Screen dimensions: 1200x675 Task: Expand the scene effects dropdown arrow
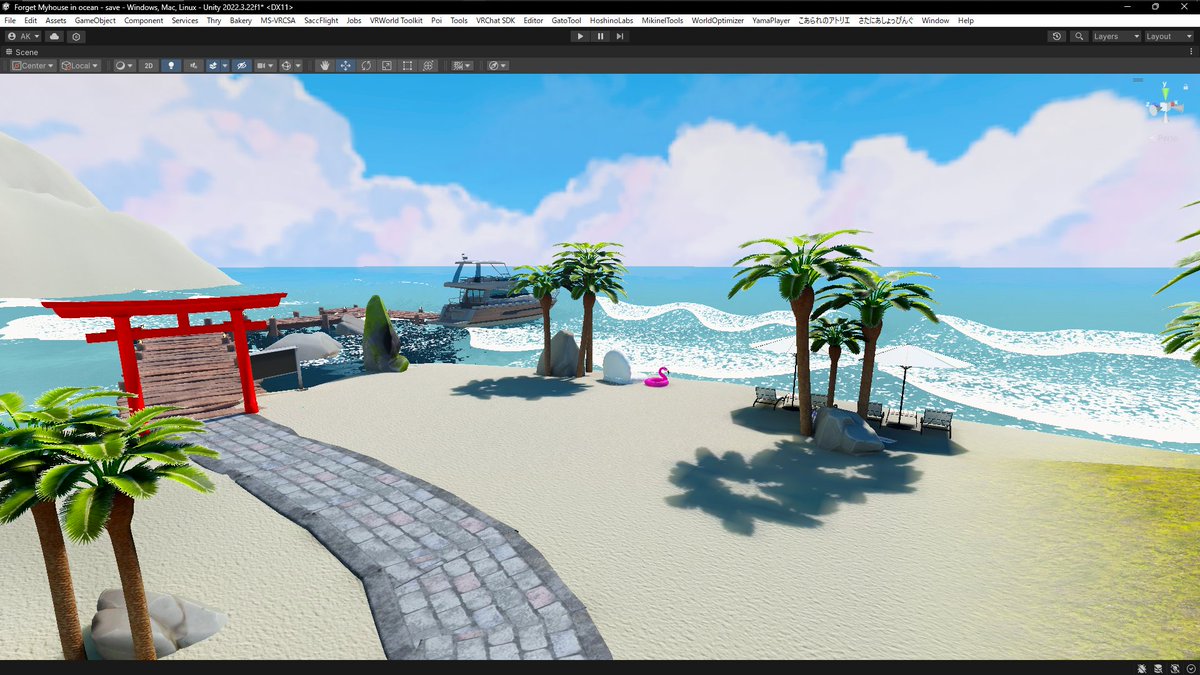[x=225, y=66]
